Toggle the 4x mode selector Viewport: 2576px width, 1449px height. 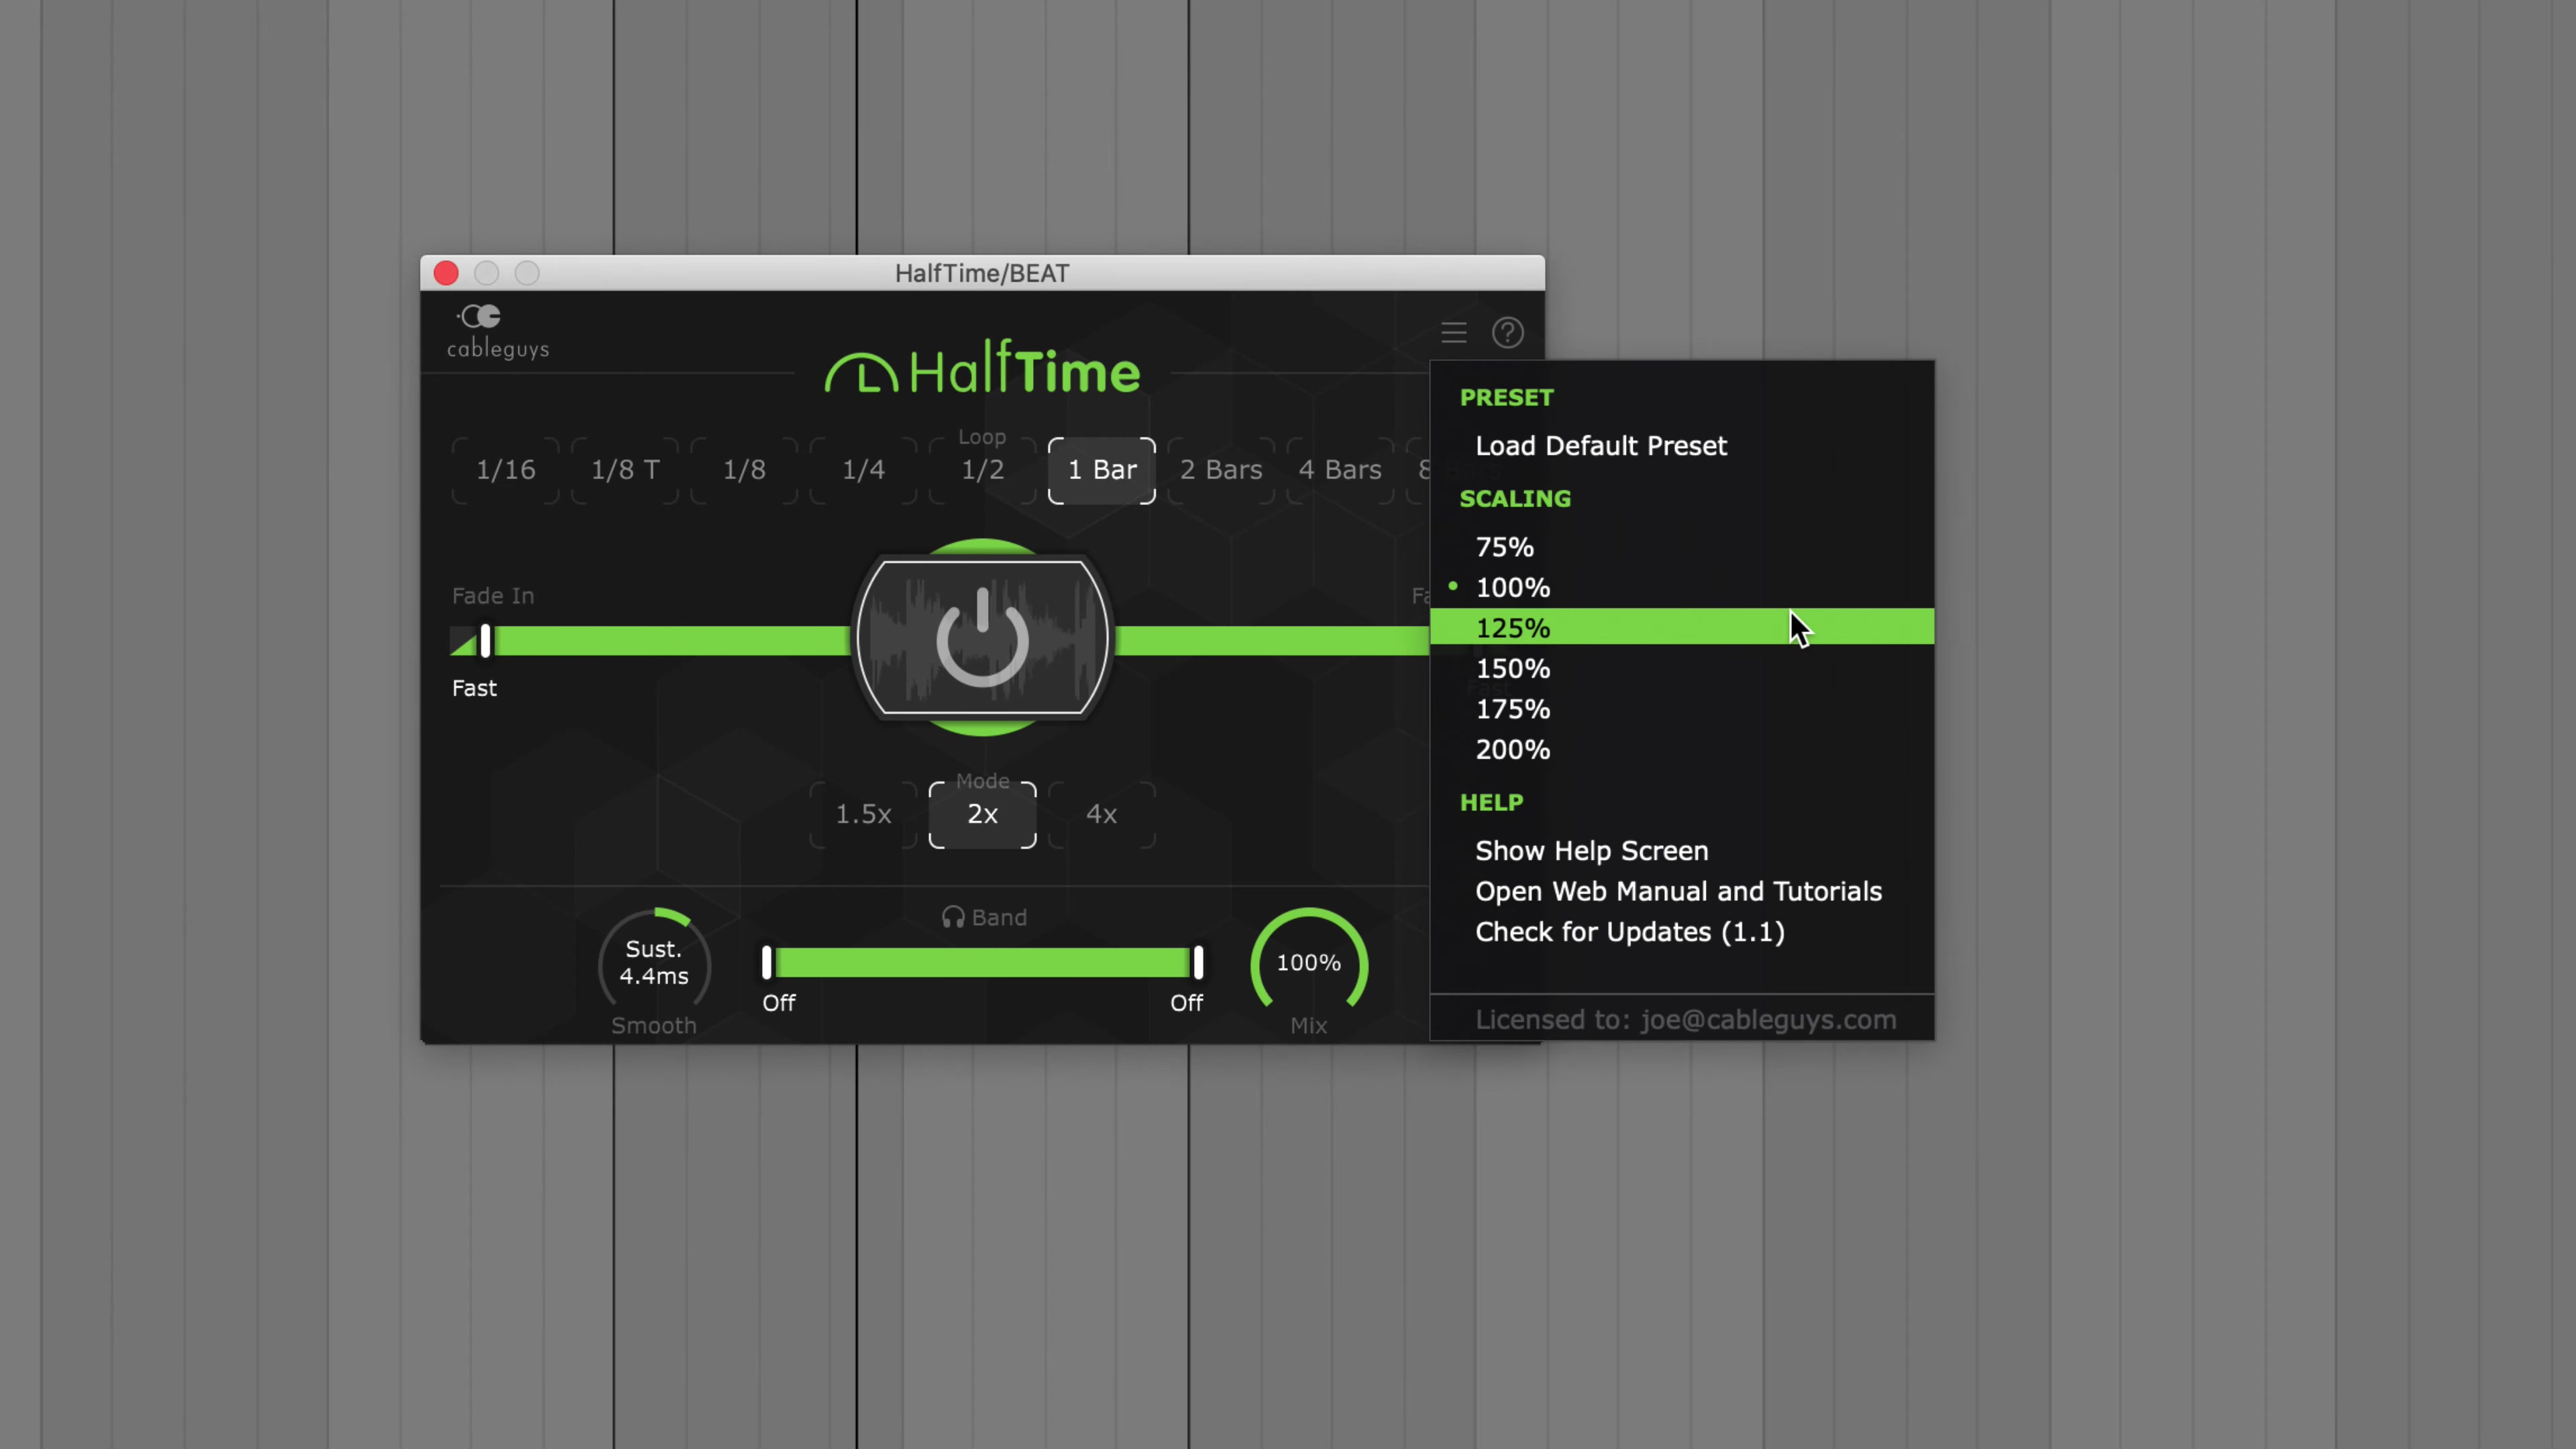click(x=1100, y=814)
